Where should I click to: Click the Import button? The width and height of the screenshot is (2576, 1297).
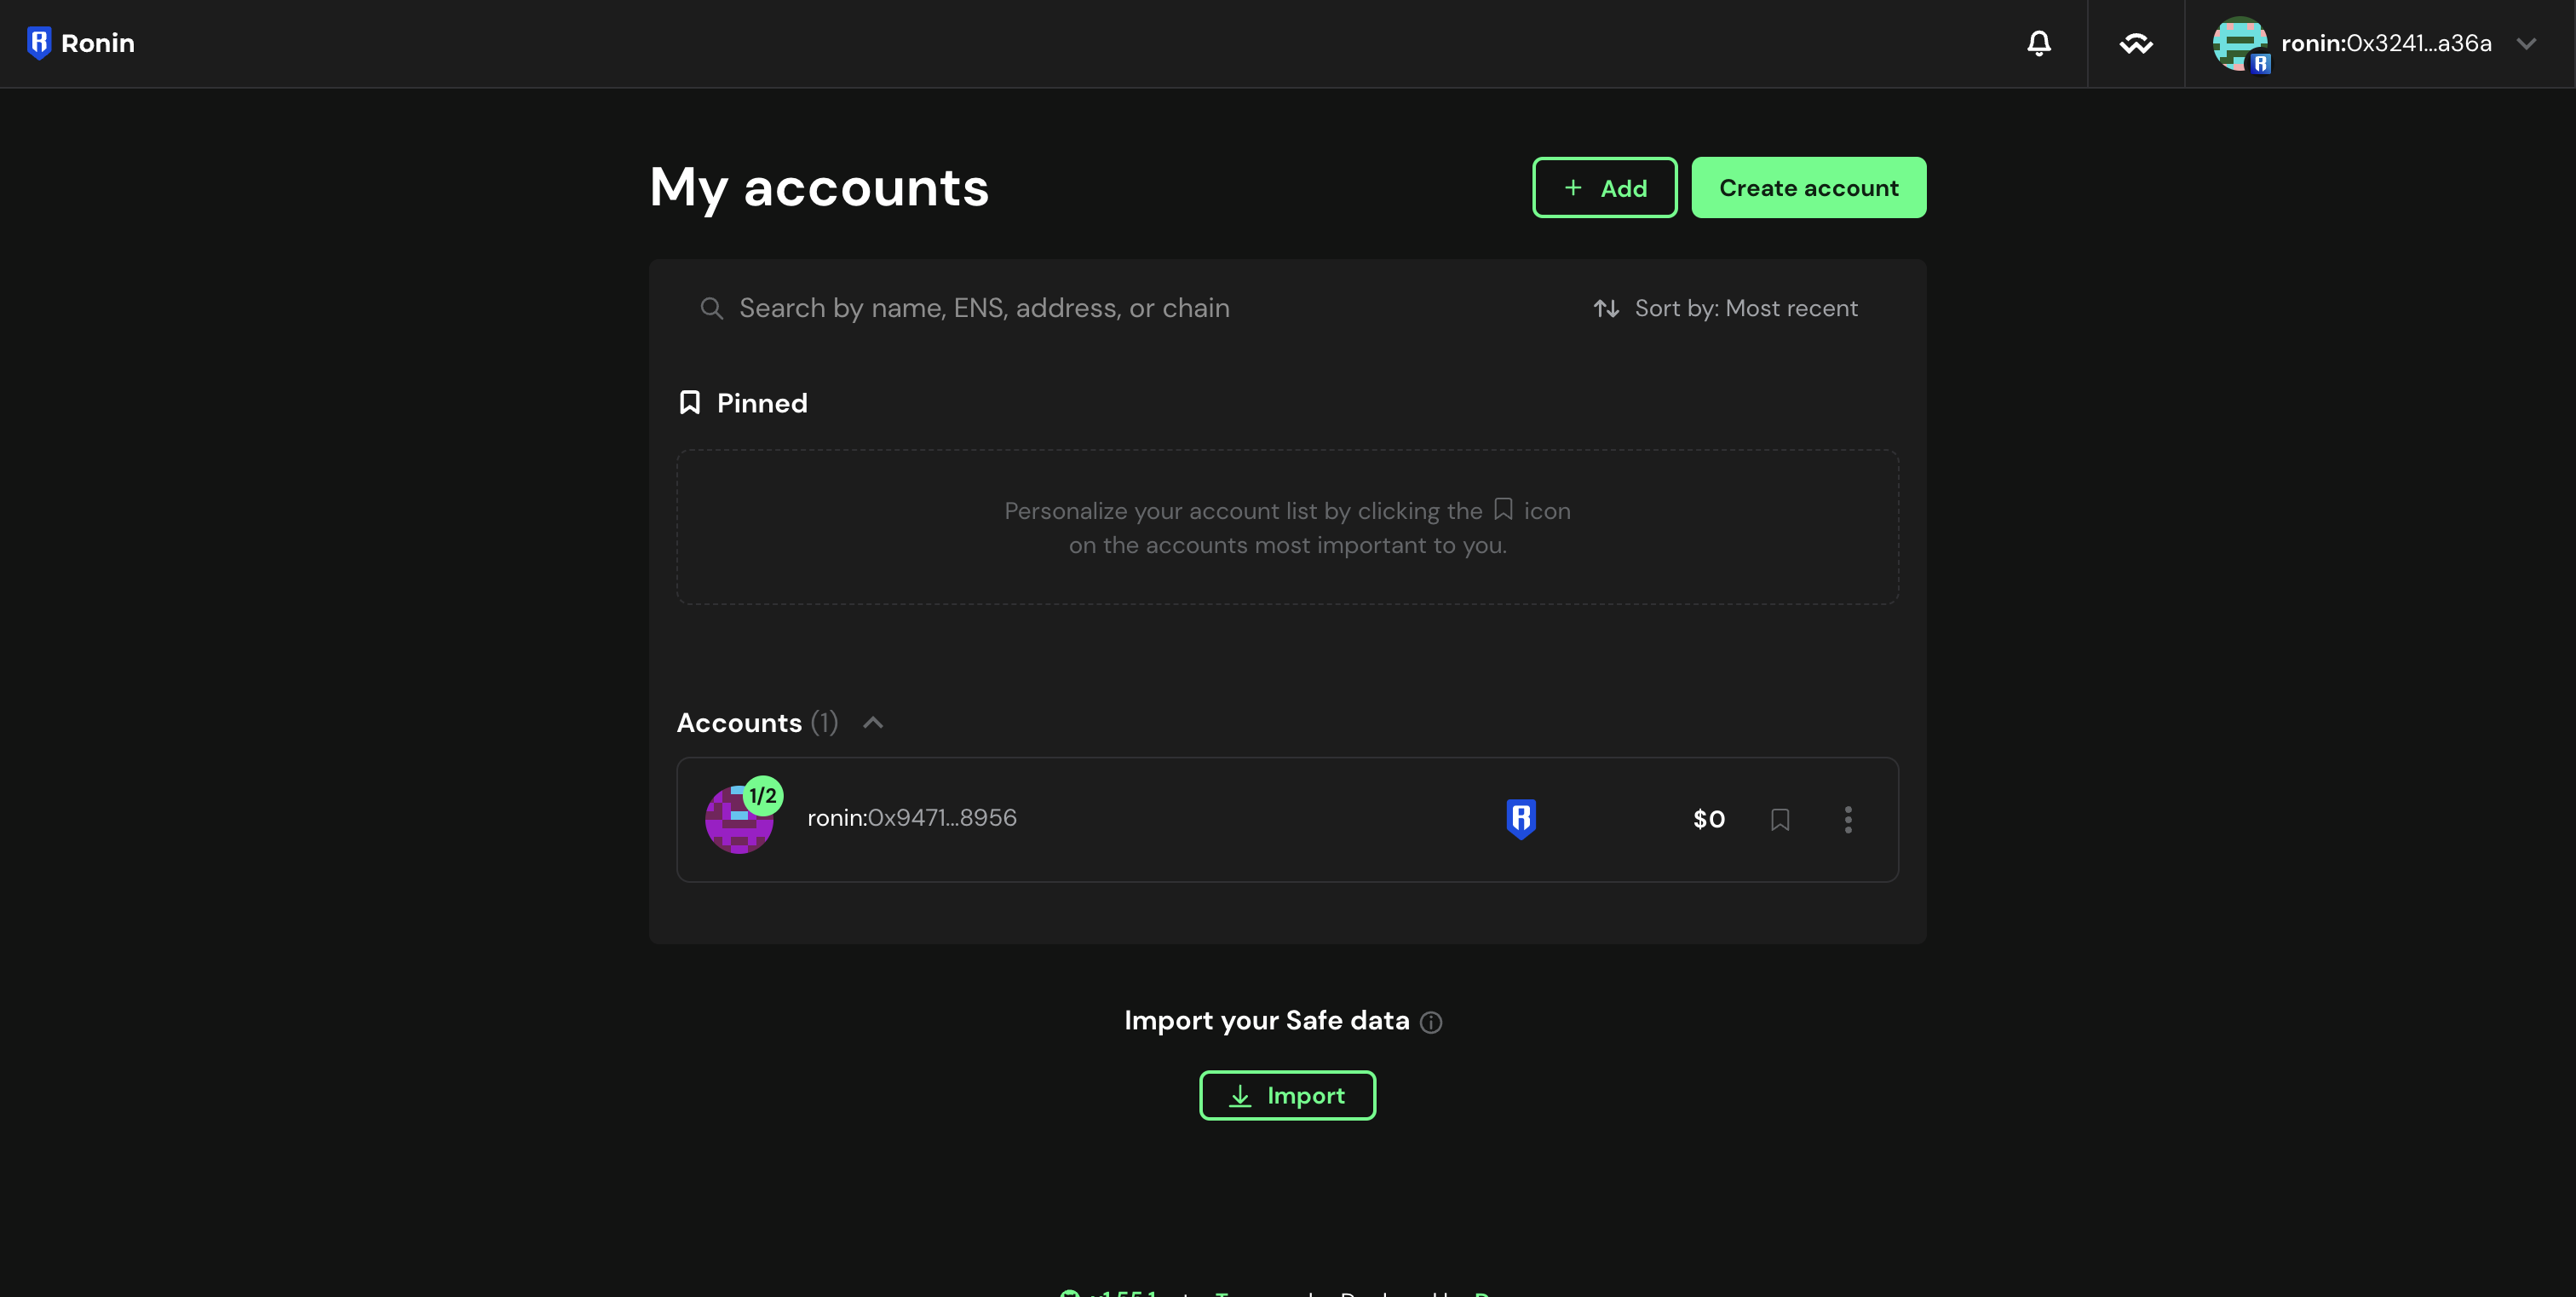pyautogui.click(x=1287, y=1096)
